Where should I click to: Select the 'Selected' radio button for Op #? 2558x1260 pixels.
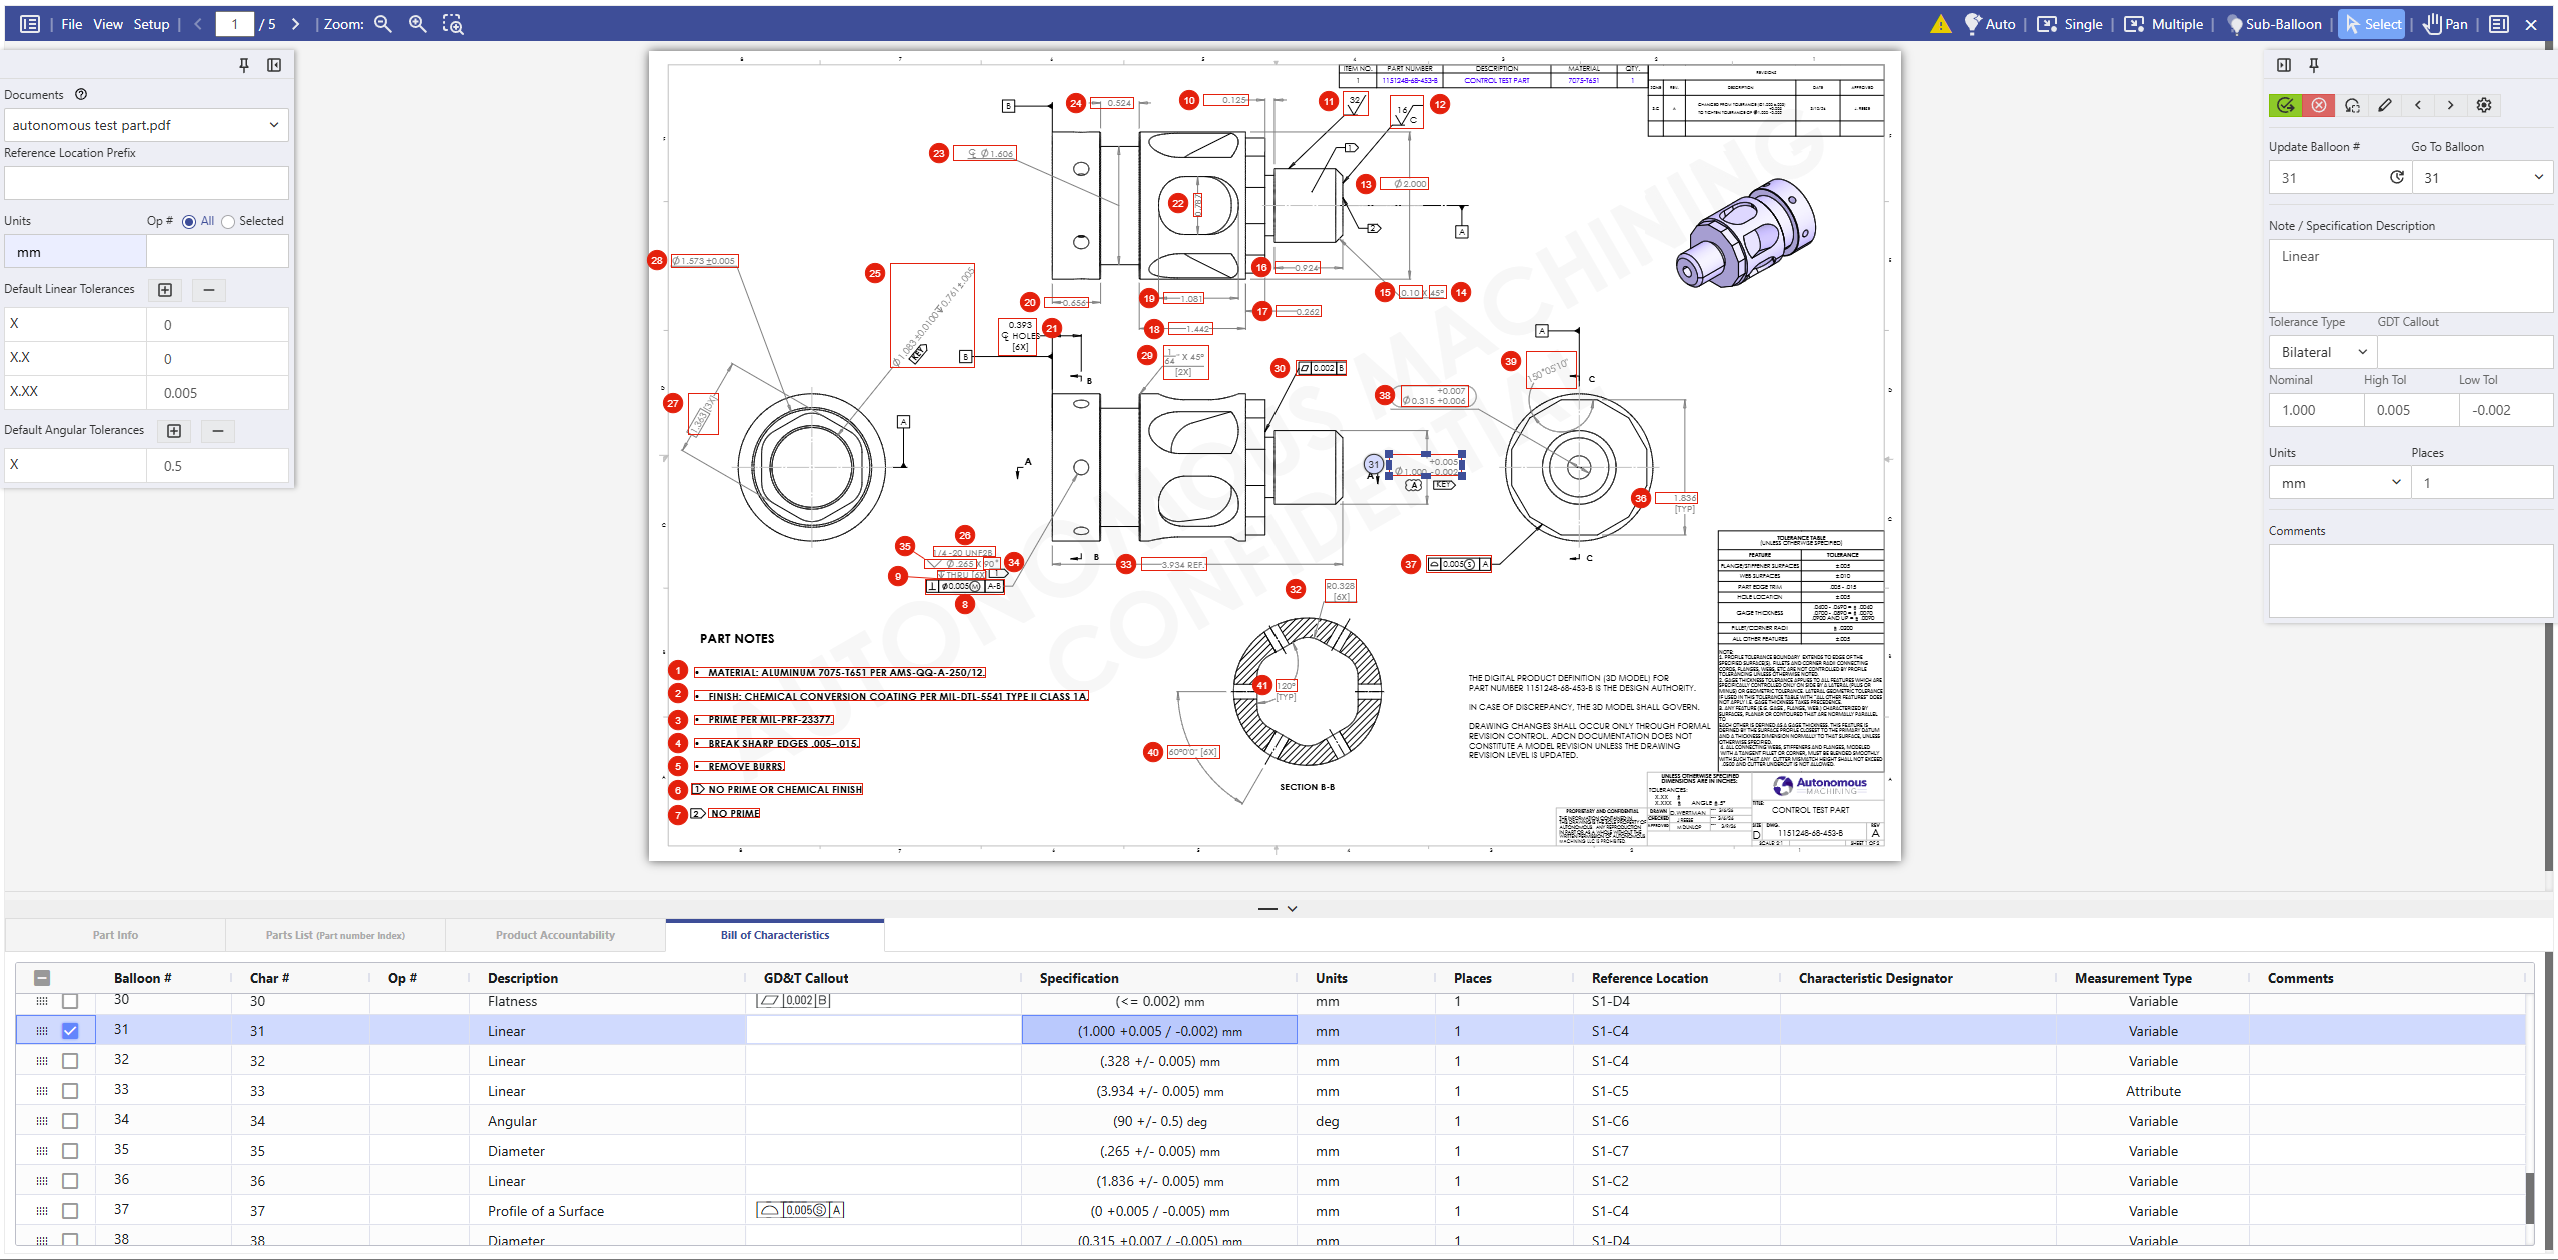tap(229, 221)
